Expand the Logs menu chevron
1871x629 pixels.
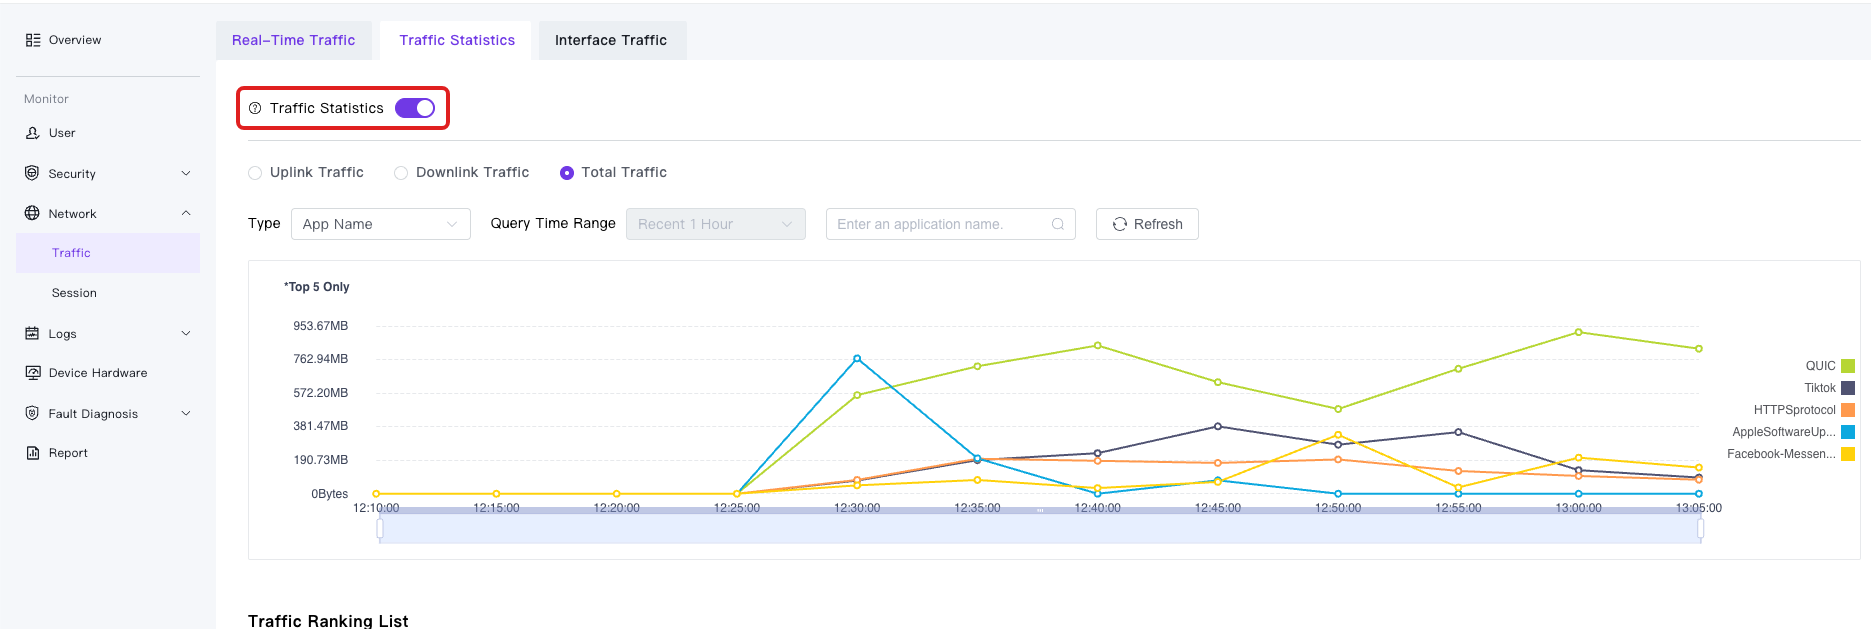tap(186, 333)
